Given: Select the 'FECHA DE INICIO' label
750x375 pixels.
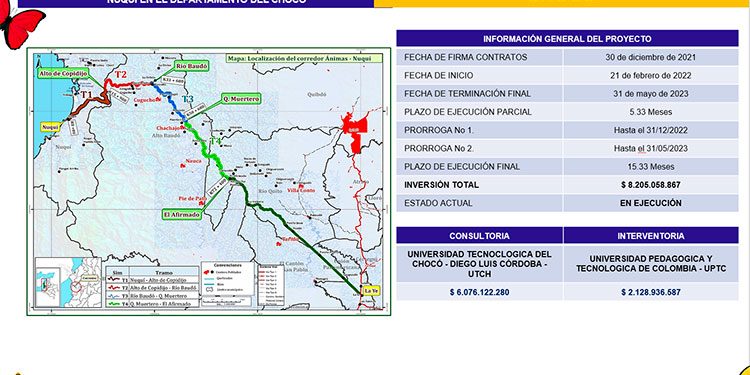Looking at the screenshot, I should (439, 76).
